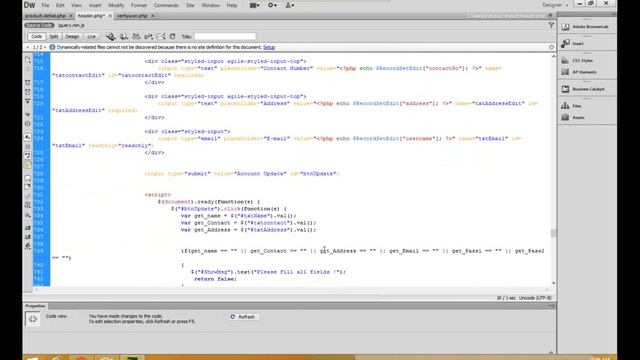
Task: Close the info bar message
Action: 551,47
